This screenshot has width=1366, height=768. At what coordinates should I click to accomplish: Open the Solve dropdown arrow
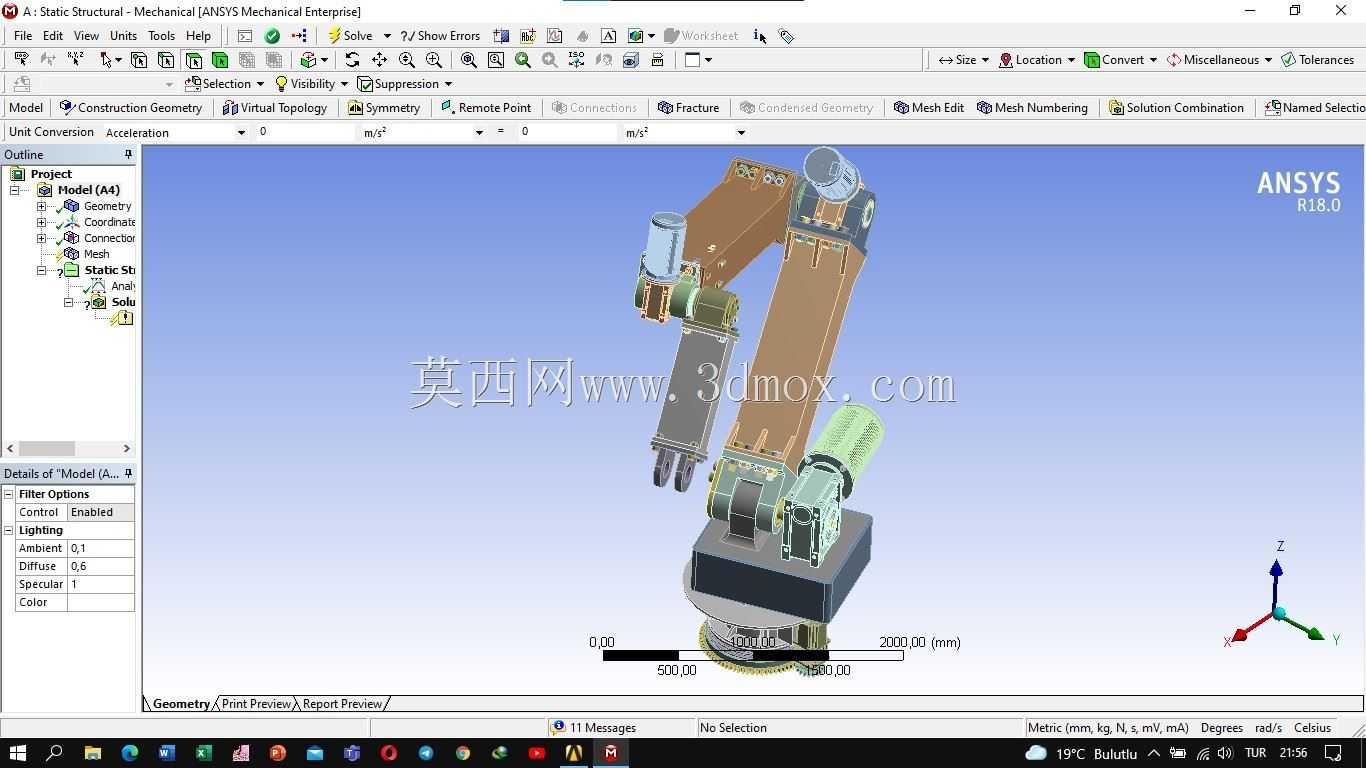(x=387, y=36)
